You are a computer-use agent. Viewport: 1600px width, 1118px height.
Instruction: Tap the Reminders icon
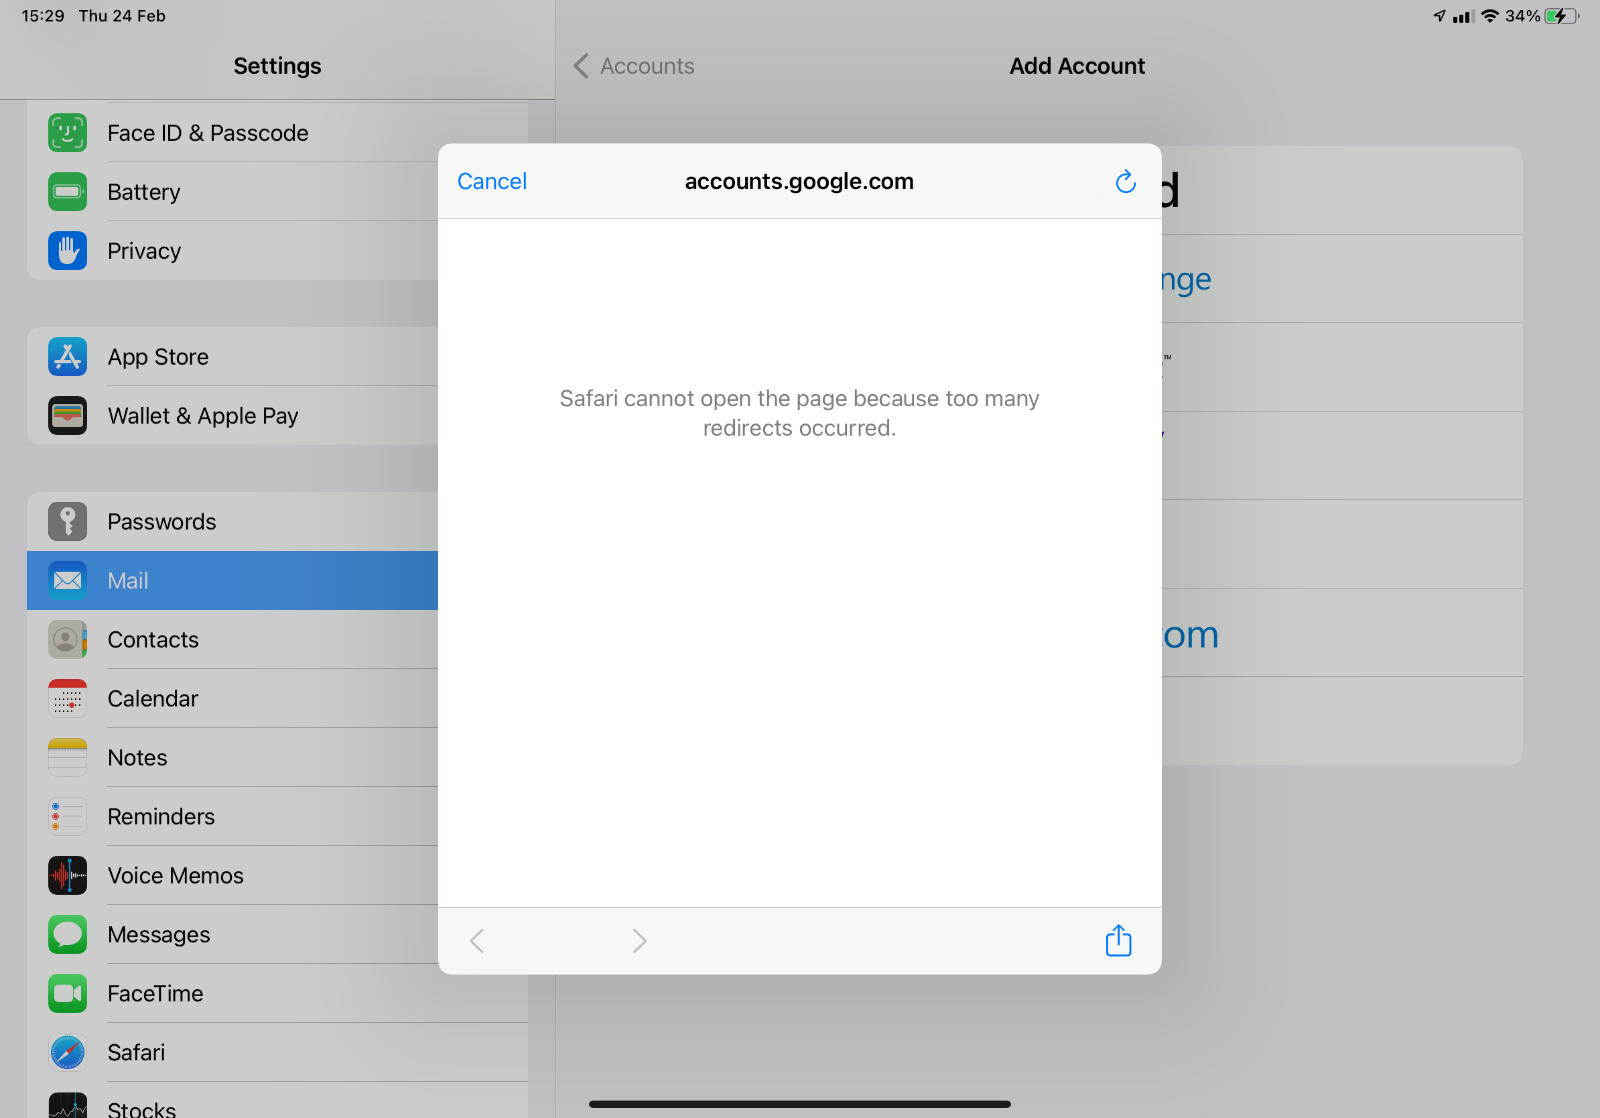pyautogui.click(x=67, y=817)
